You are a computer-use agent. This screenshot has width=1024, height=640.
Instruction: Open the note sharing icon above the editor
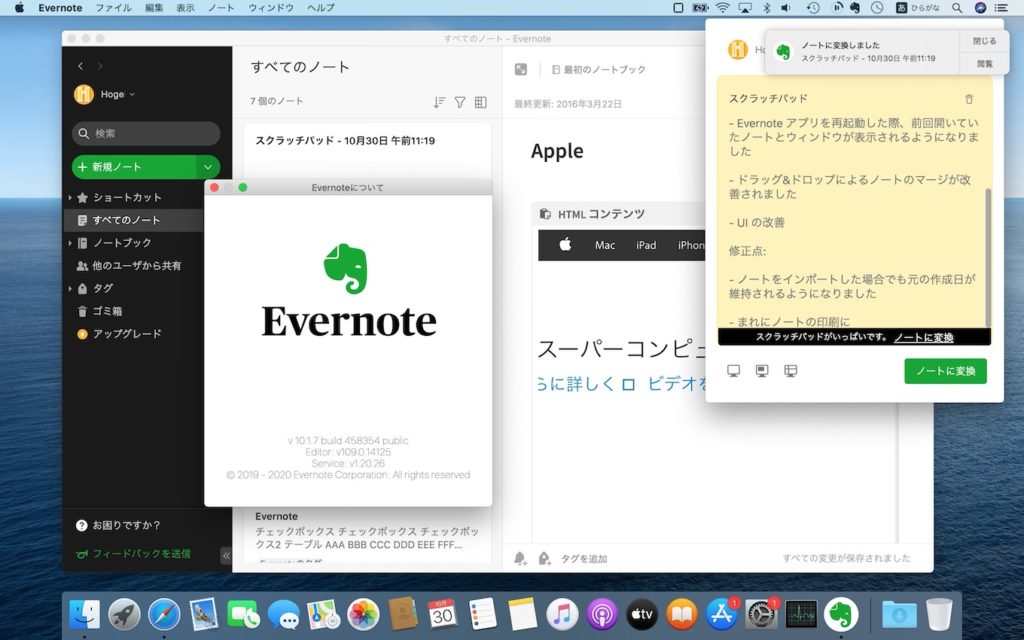point(521,69)
